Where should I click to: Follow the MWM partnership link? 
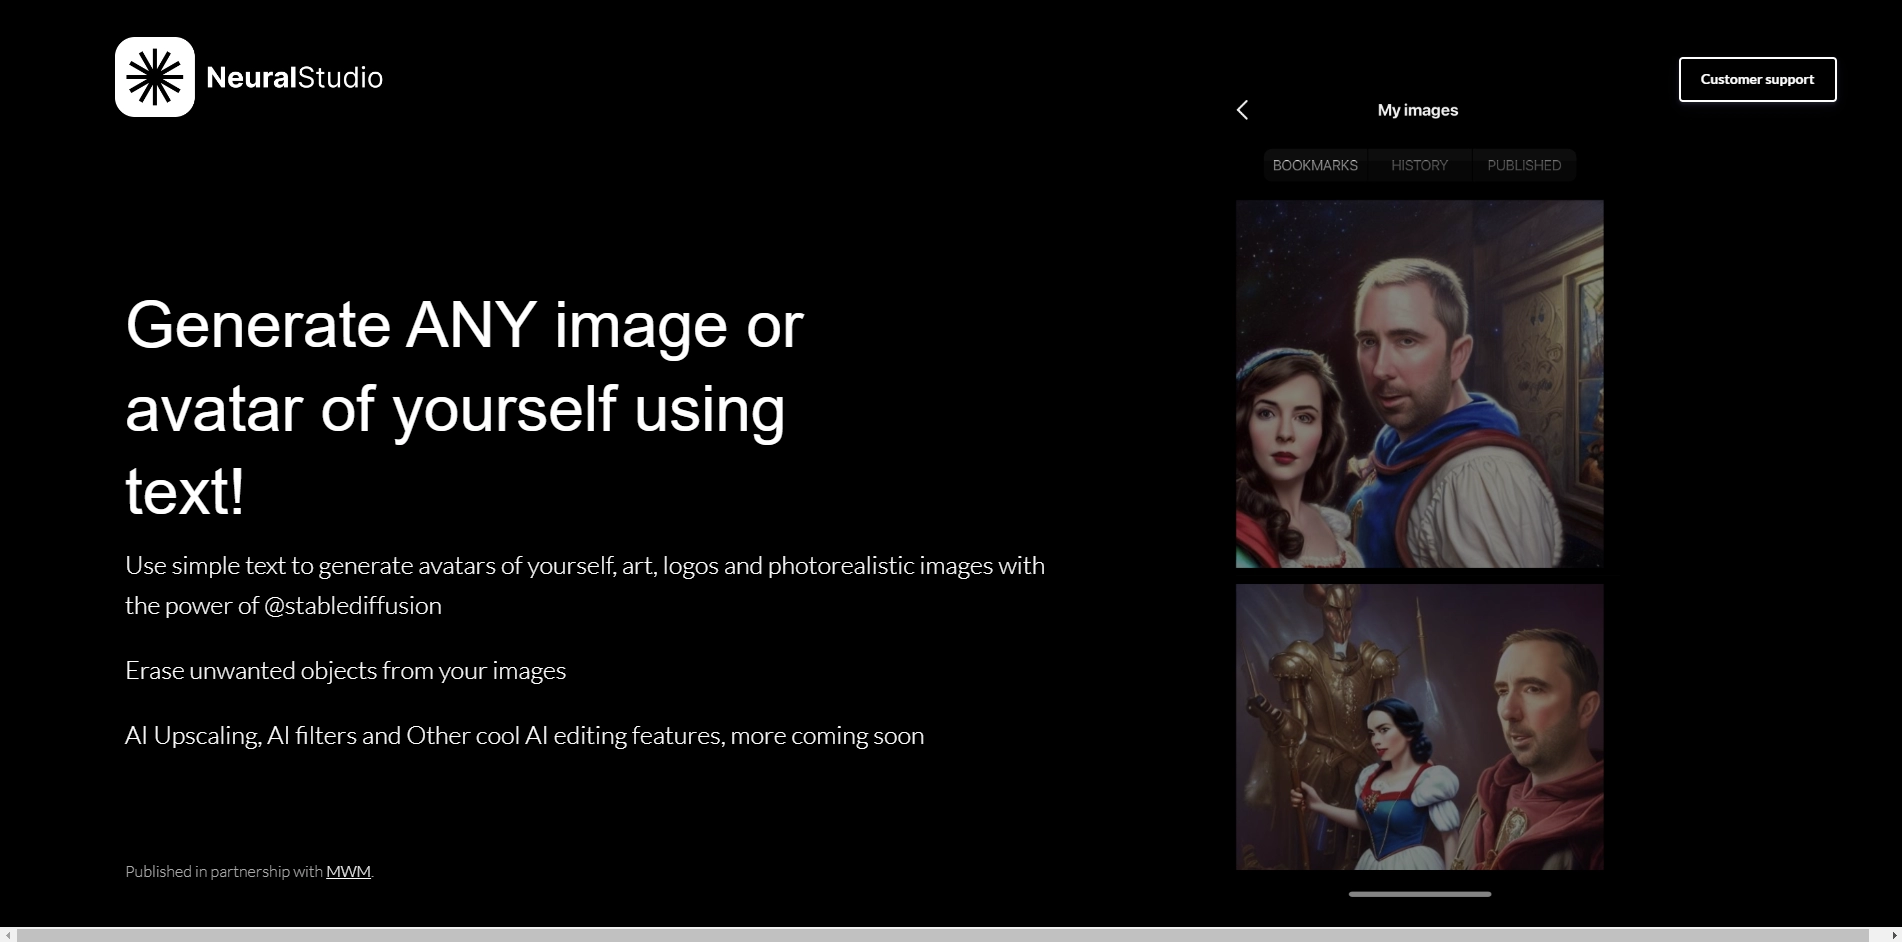point(348,872)
